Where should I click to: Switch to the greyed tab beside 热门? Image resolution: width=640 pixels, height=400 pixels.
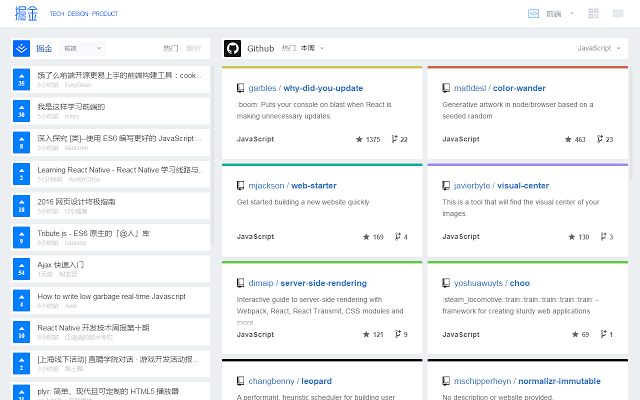tap(193, 48)
